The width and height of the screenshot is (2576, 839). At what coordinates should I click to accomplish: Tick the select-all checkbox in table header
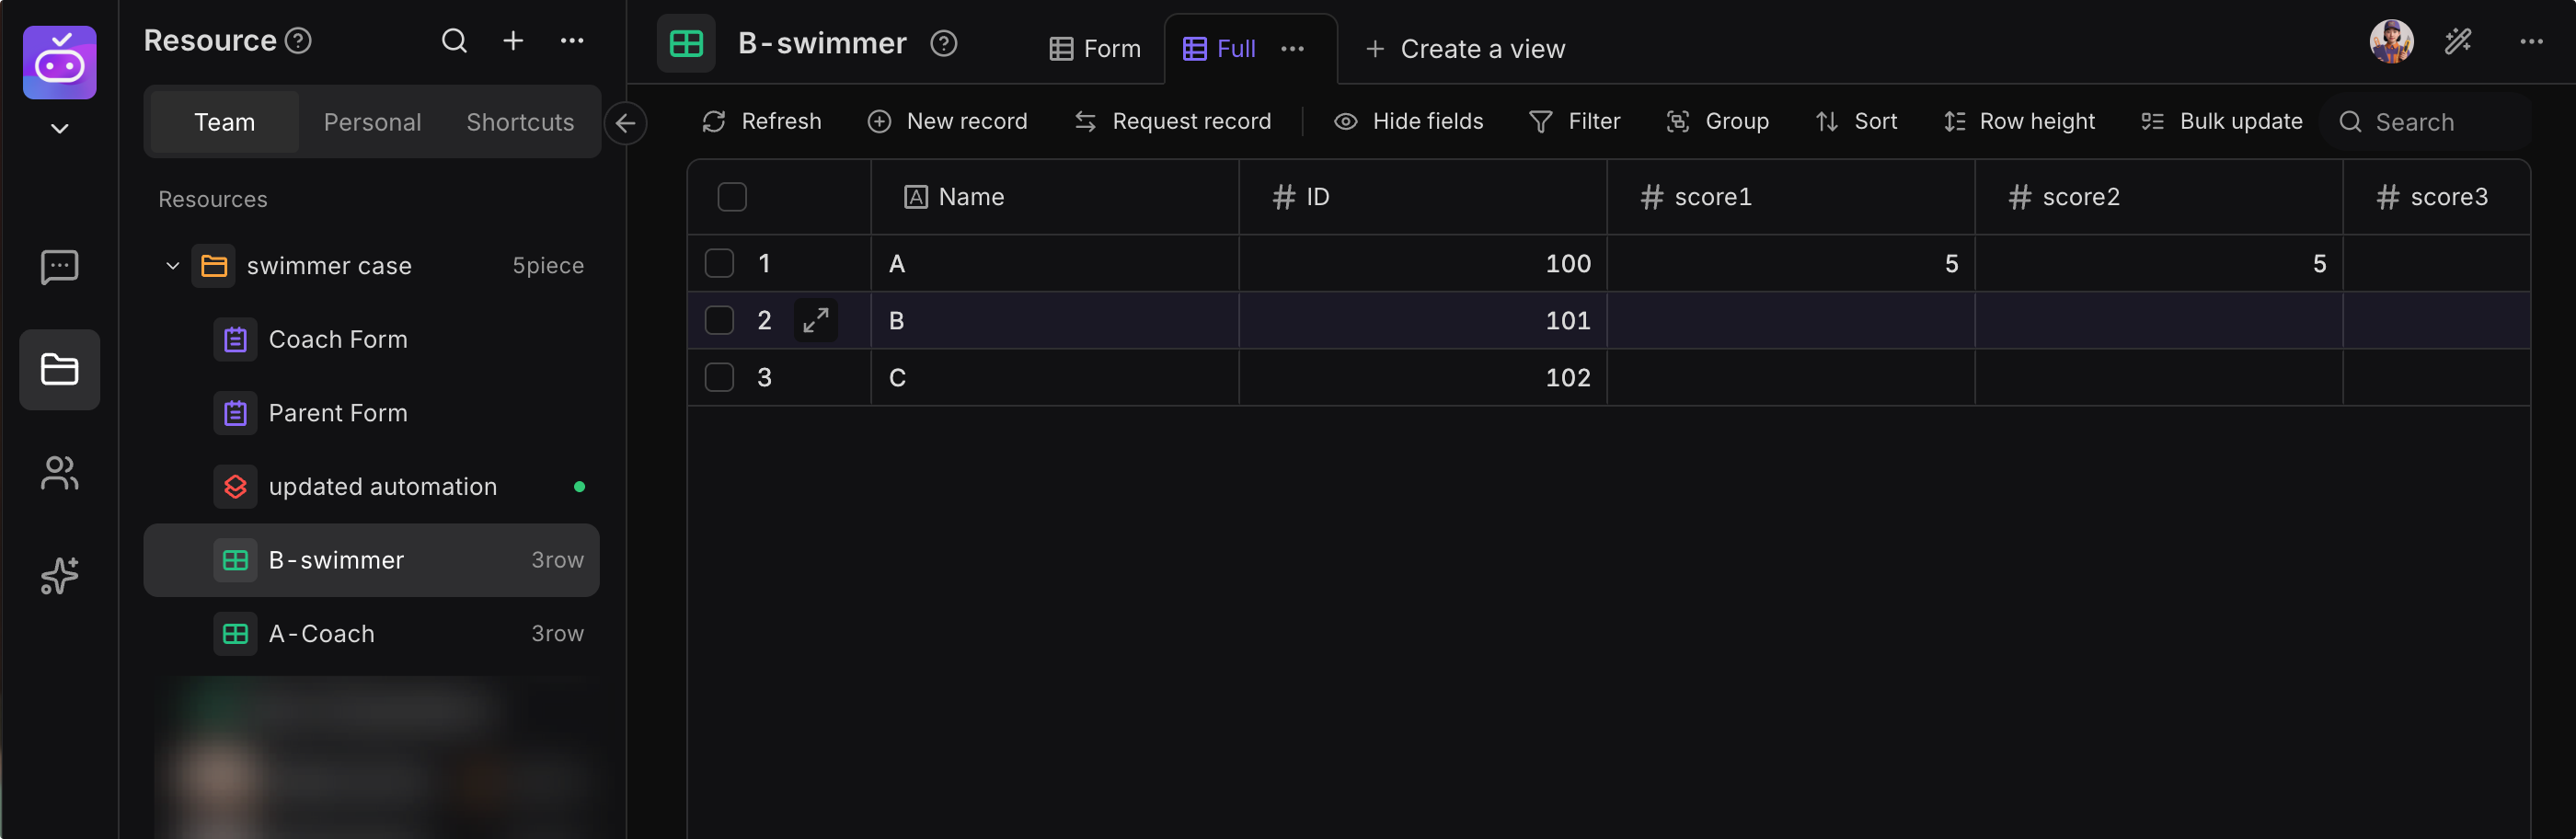pos(732,197)
